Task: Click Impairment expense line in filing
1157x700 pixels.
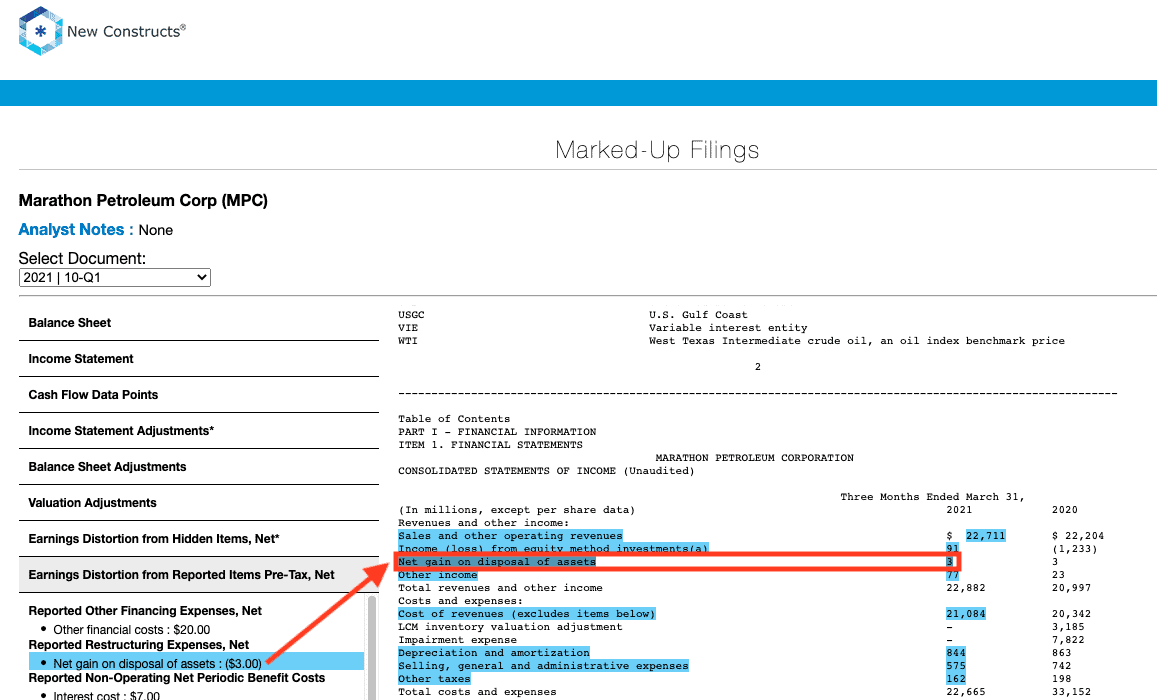Action: [x=457, y=640]
